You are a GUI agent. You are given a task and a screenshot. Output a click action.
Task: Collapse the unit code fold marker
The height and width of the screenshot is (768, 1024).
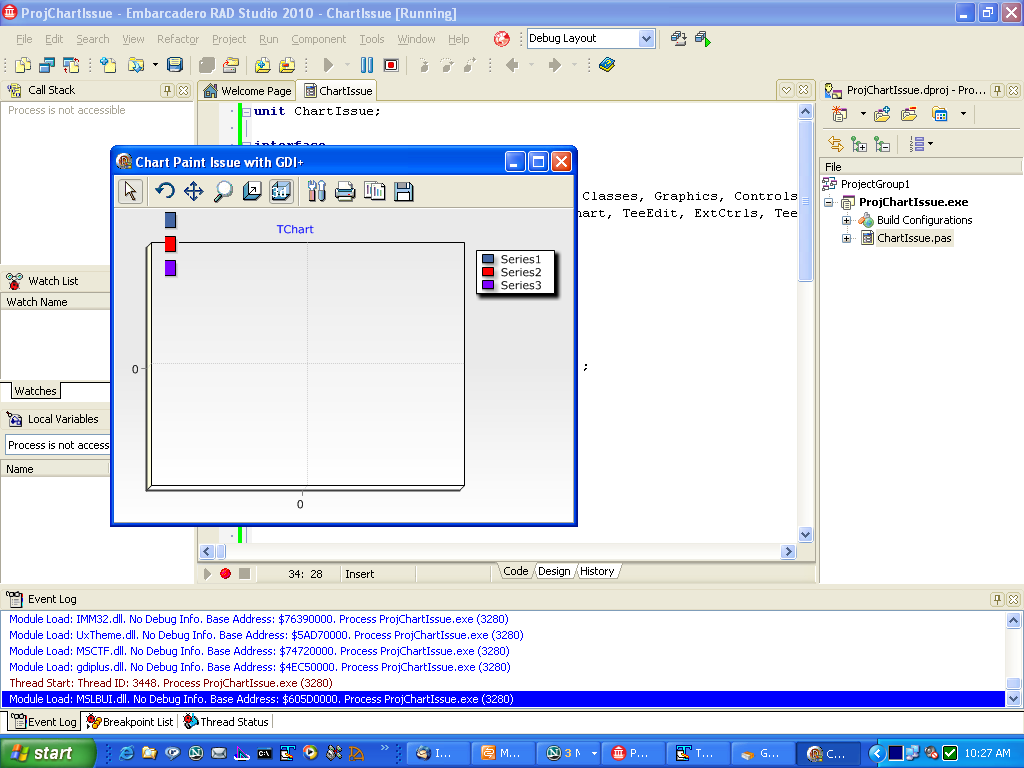[246, 112]
